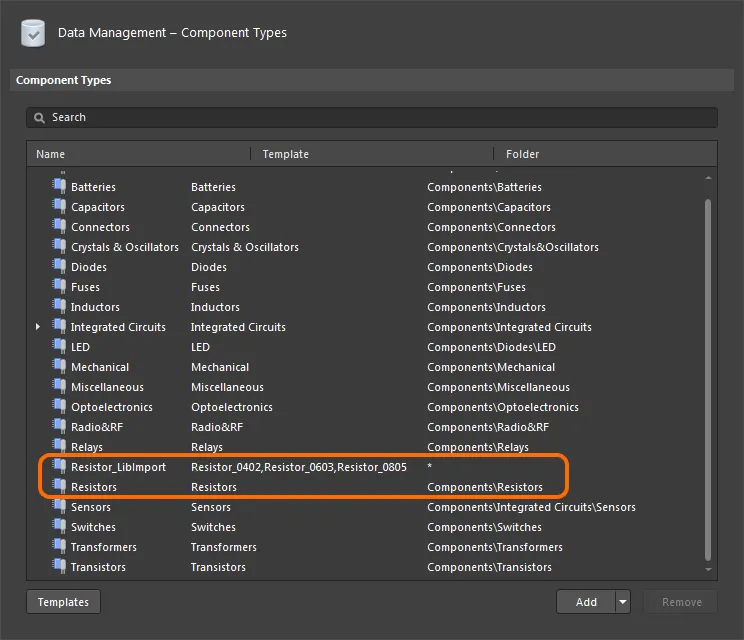The width and height of the screenshot is (744, 640).
Task: Expand the Integrated Circuits tree node
Action: (39, 327)
